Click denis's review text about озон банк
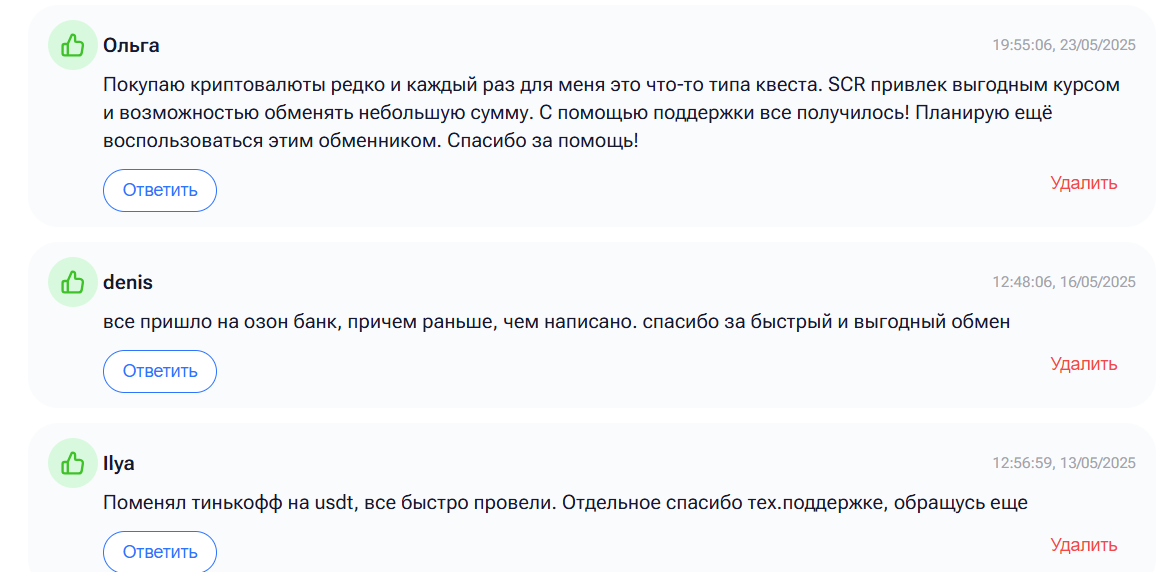Viewport: 1163px width, 572px height. point(557,323)
